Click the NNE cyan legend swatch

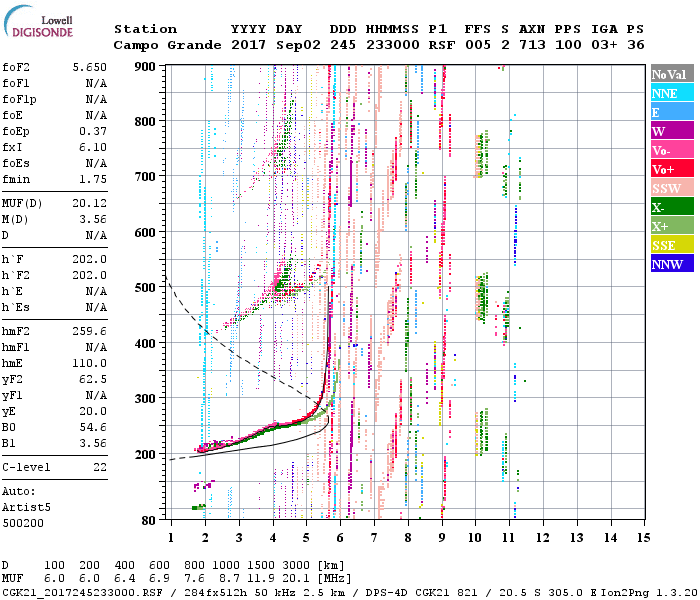point(670,94)
